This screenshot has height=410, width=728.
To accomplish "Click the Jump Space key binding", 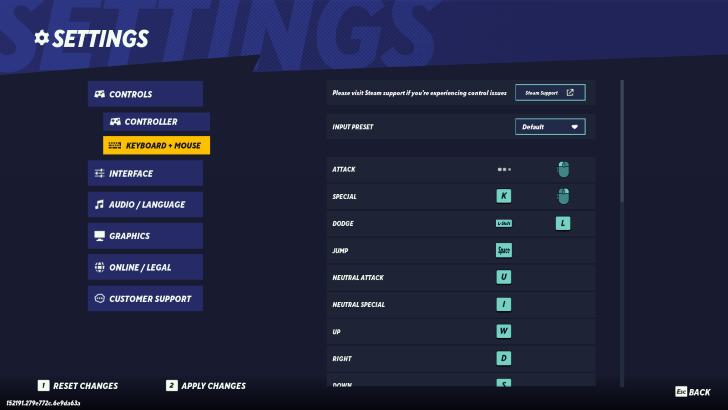I will [x=504, y=250].
